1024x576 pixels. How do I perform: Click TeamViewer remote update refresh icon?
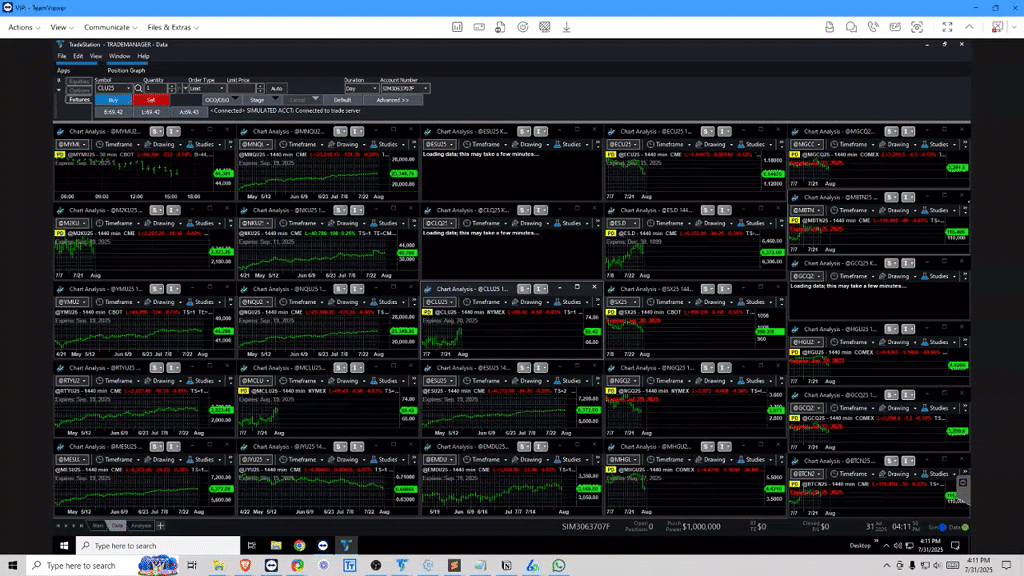tap(522, 27)
